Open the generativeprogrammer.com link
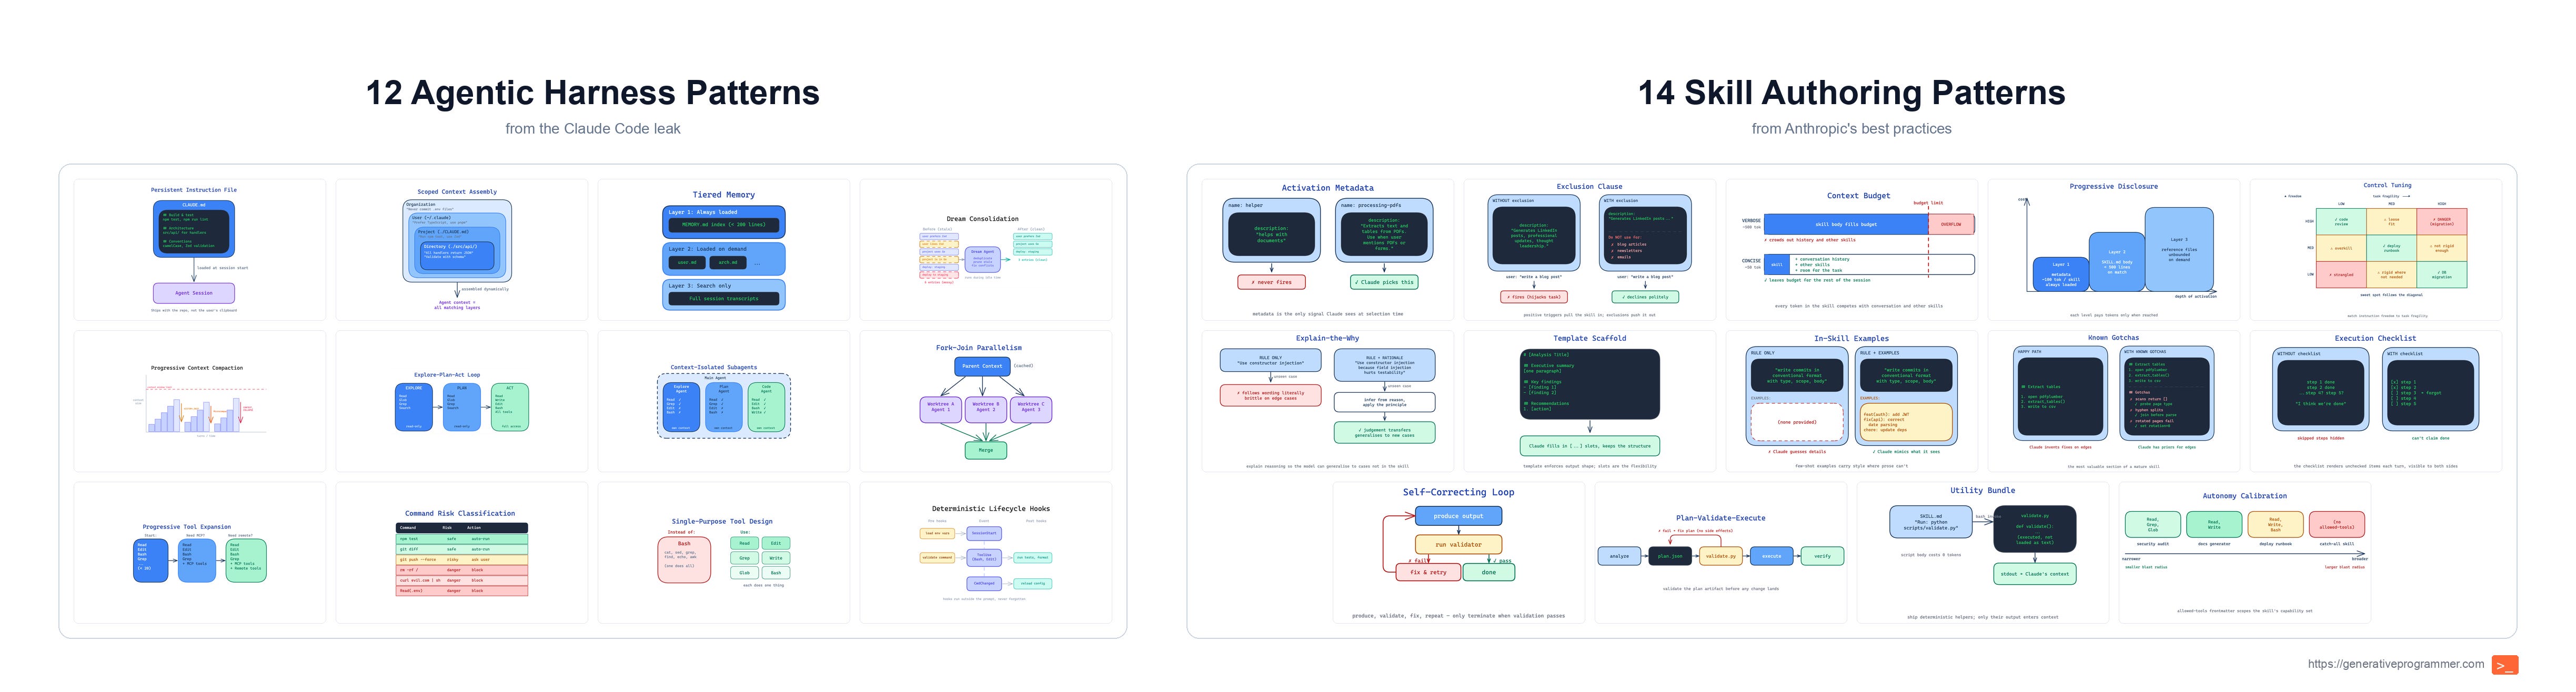2576x692 pixels. [x=2395, y=664]
